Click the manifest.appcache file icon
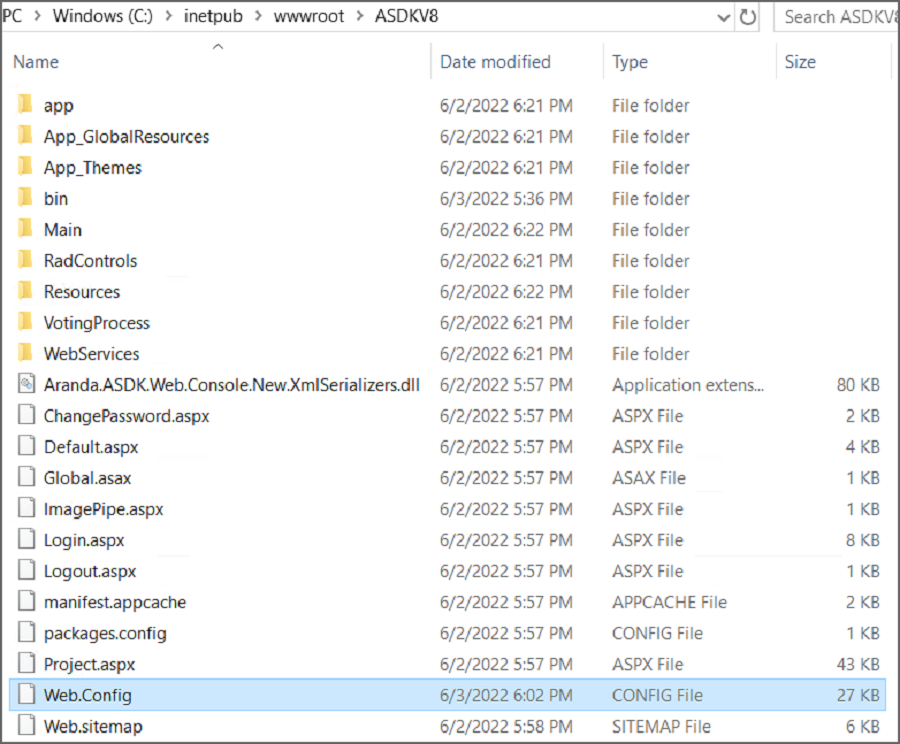The width and height of the screenshot is (900, 744). point(26,601)
